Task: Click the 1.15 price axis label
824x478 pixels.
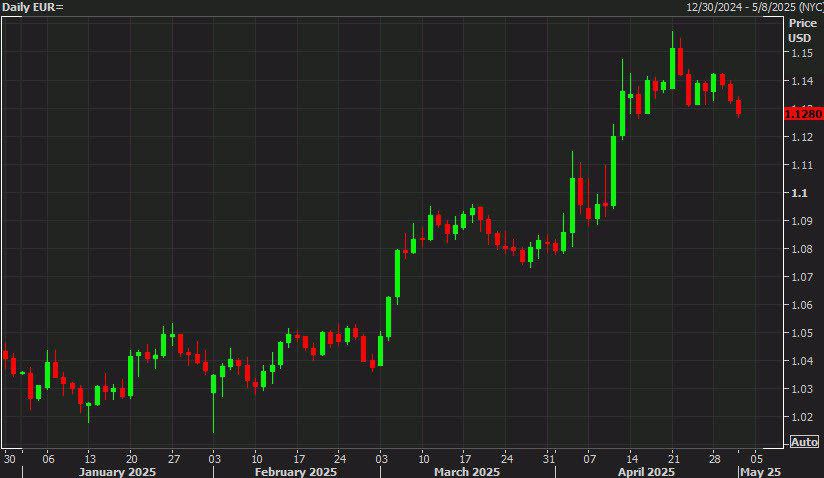Action: 802,53
